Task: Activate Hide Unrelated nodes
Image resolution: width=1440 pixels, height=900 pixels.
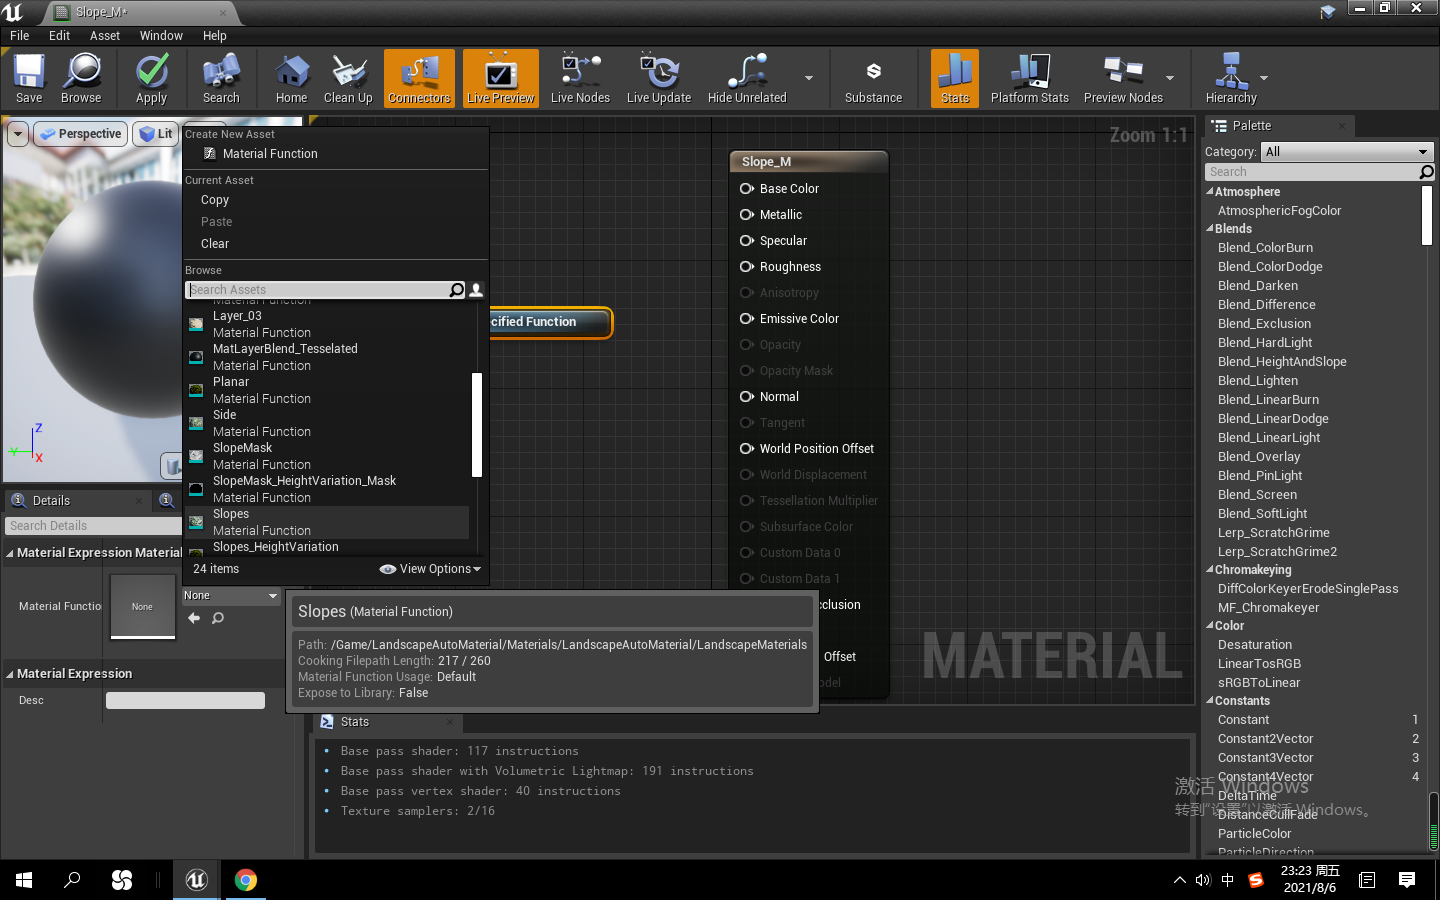Action: click(745, 78)
